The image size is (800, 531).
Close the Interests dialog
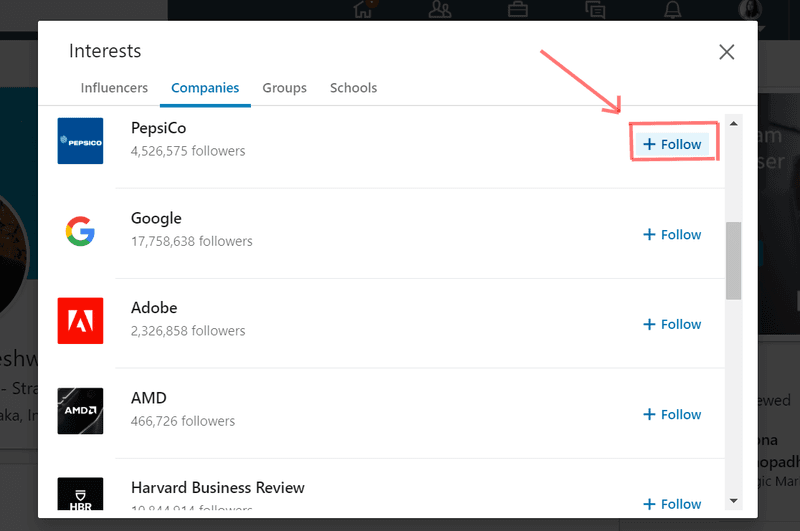(x=727, y=52)
